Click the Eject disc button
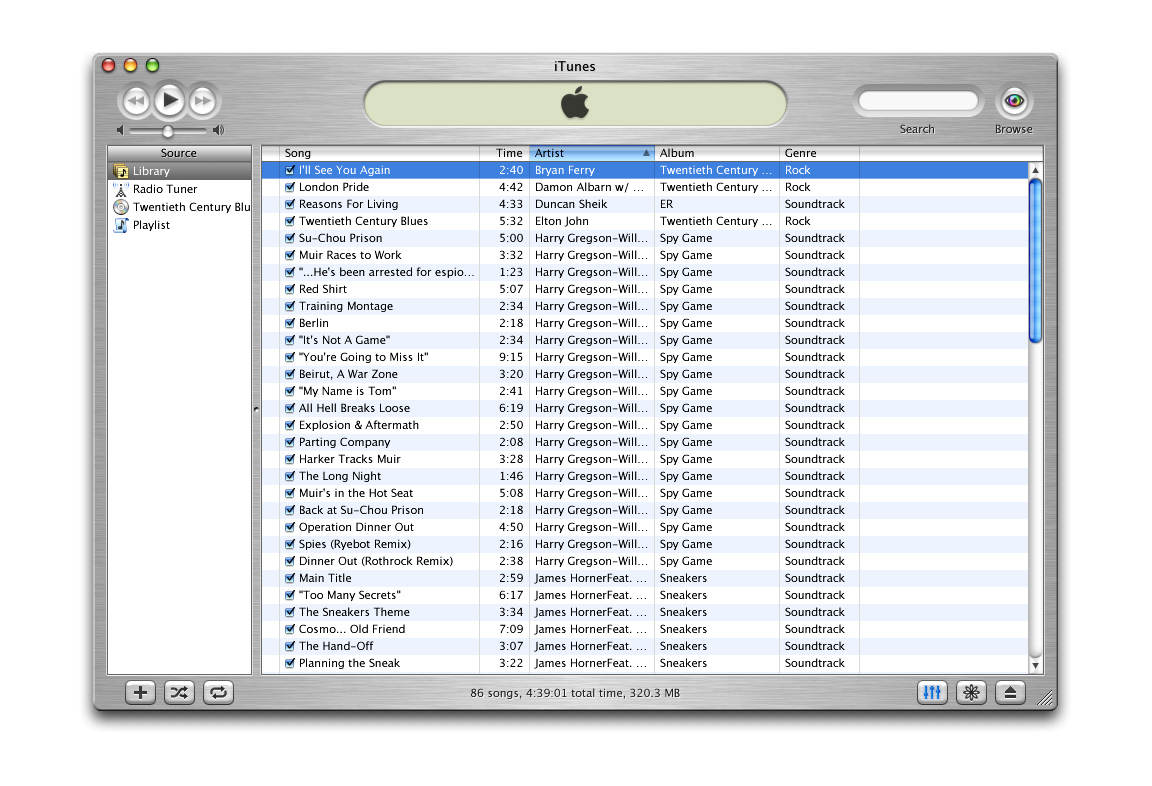This screenshot has height=786, width=1152. [1010, 692]
